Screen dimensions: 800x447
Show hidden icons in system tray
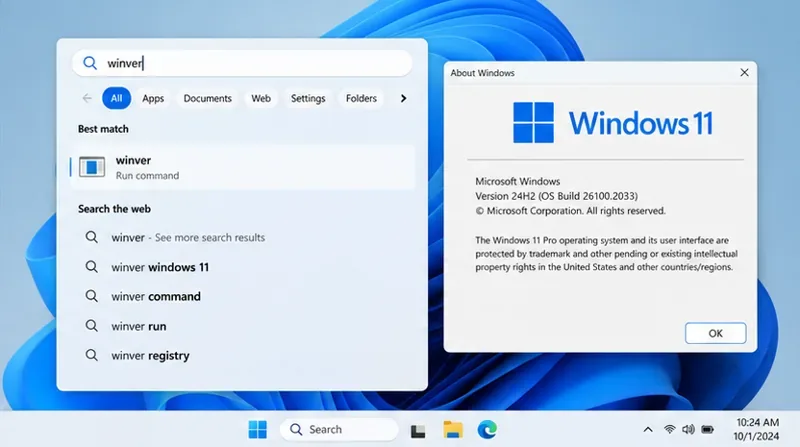[647, 430]
